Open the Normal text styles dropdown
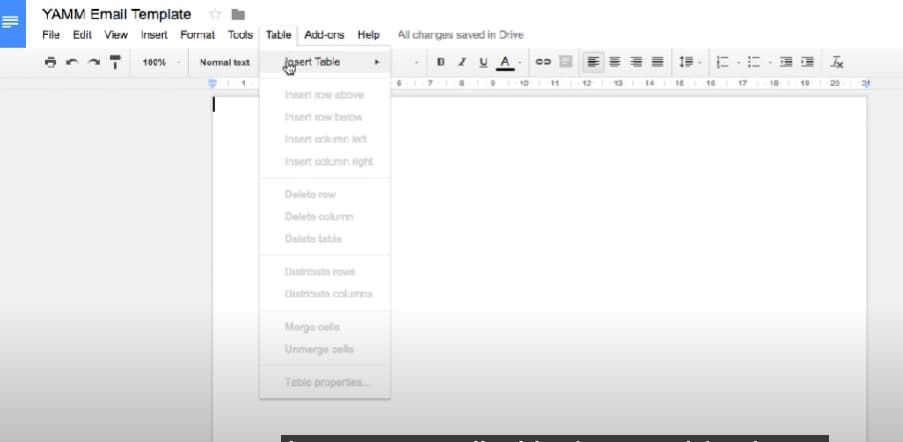The height and width of the screenshot is (442, 903). [x=225, y=62]
